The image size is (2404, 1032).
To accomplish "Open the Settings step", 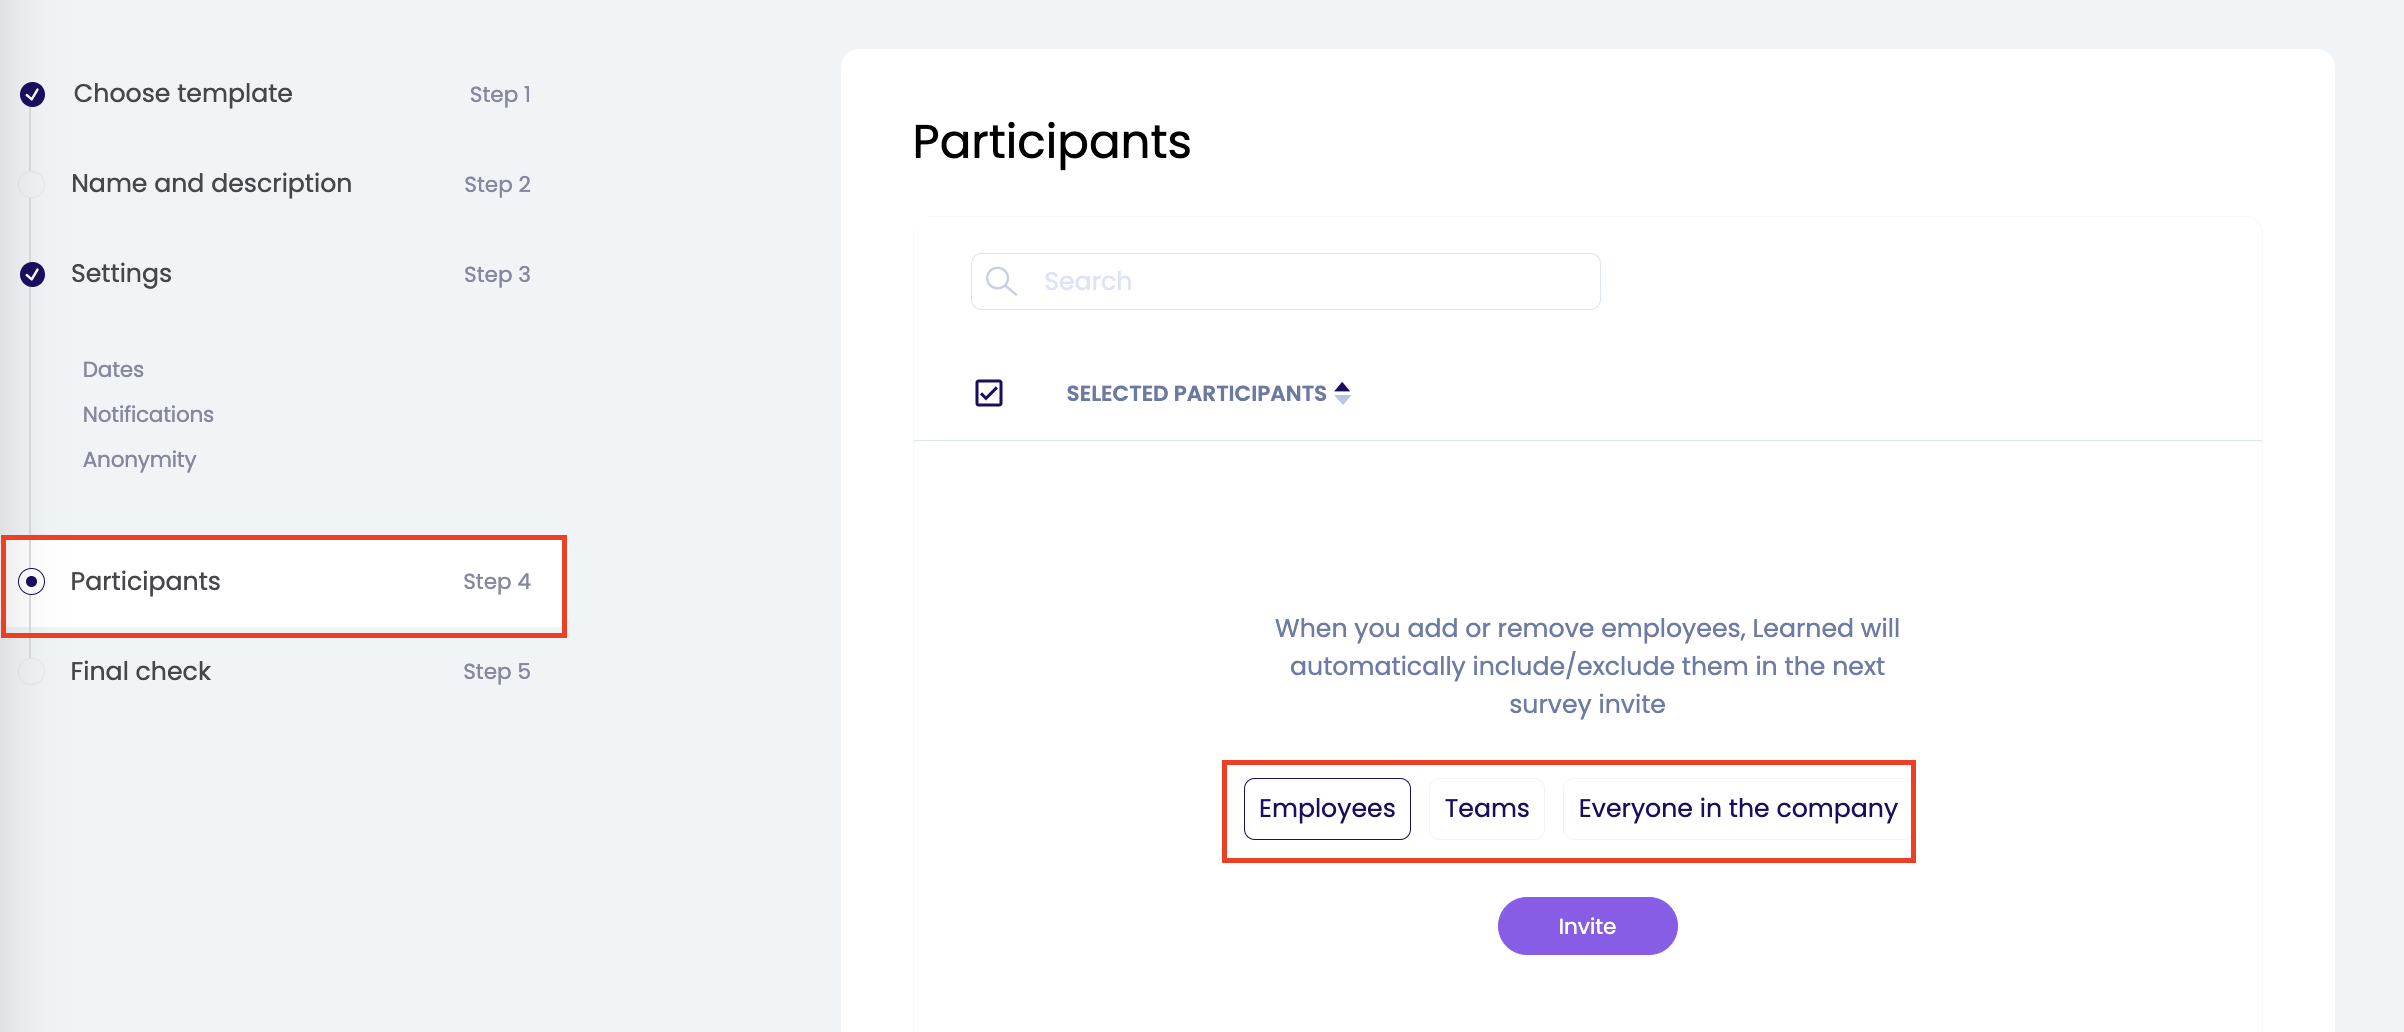I will [x=121, y=274].
